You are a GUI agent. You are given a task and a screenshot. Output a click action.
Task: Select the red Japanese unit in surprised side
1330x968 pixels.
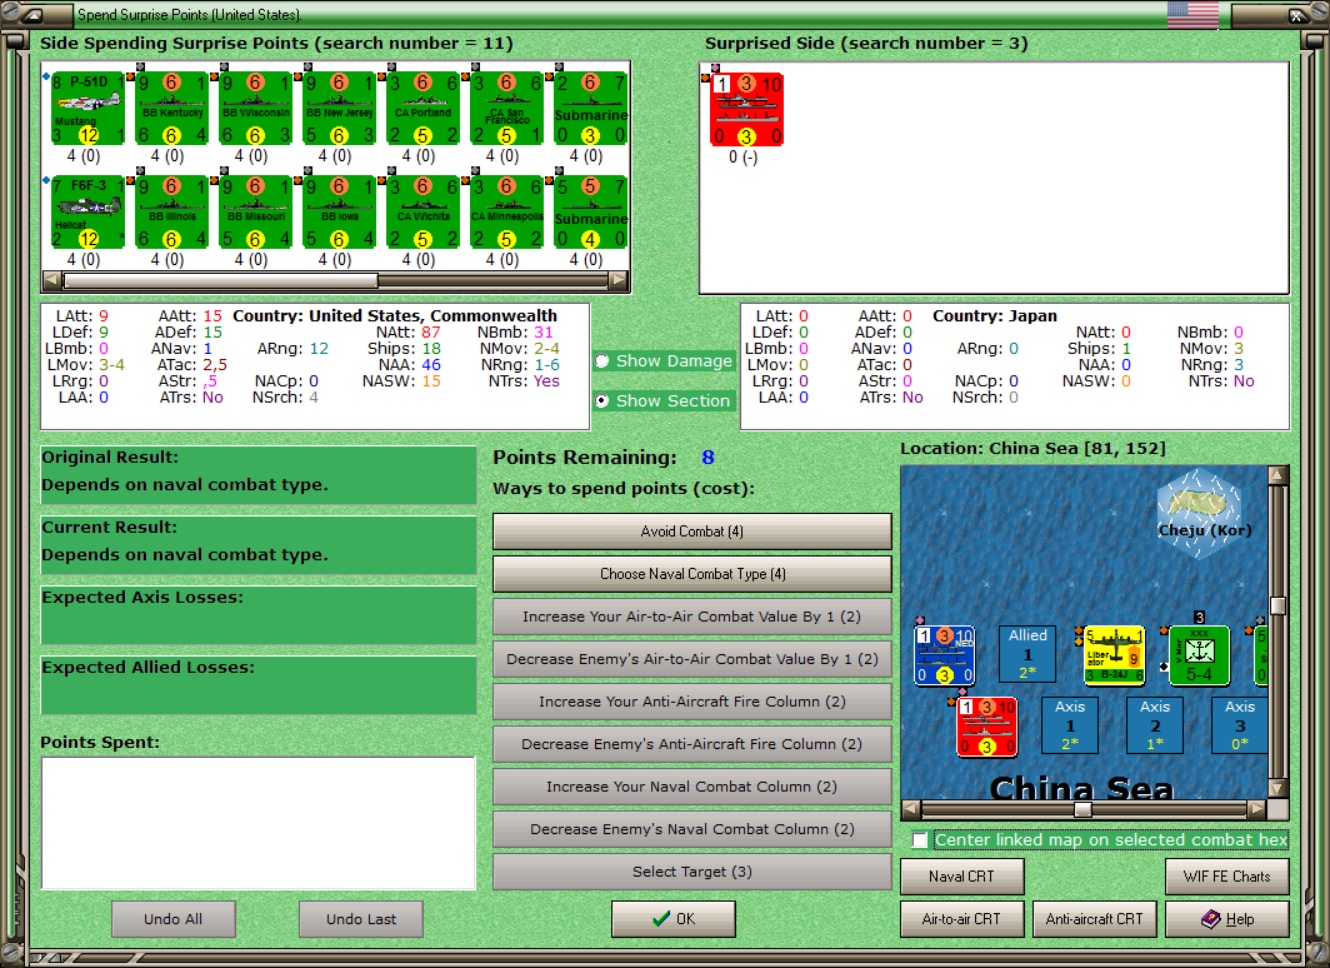747,109
